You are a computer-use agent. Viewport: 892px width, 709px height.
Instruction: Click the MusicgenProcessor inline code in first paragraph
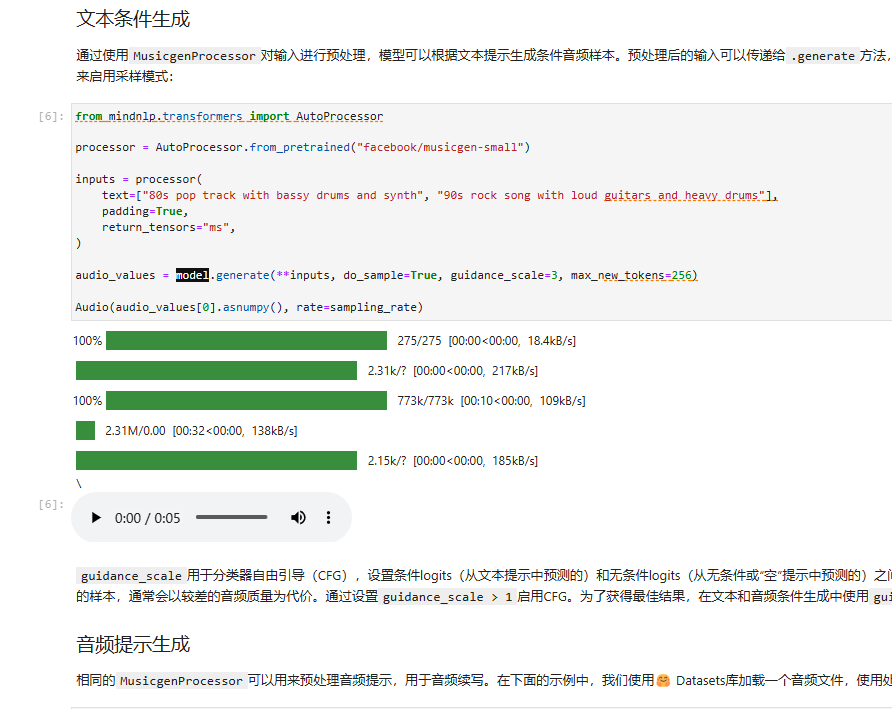tap(195, 56)
